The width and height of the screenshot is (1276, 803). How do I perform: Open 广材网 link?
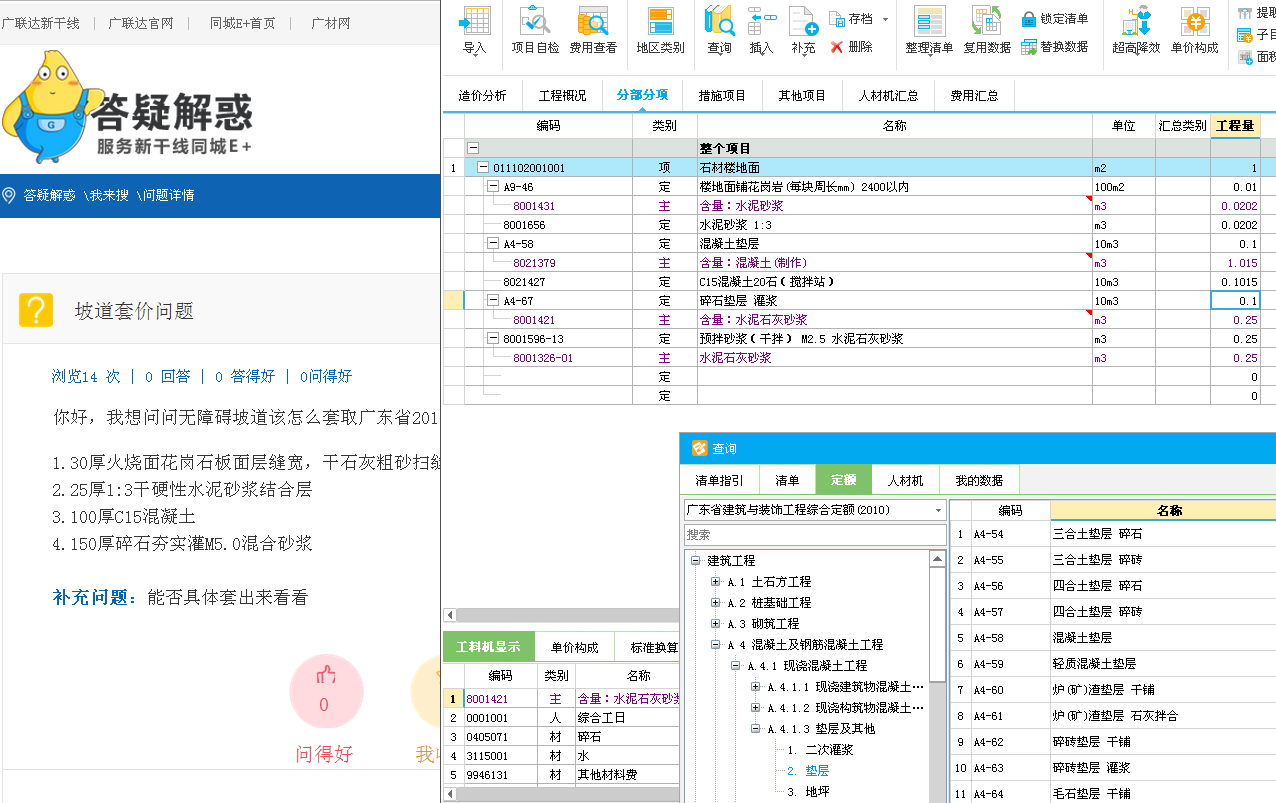pos(331,23)
